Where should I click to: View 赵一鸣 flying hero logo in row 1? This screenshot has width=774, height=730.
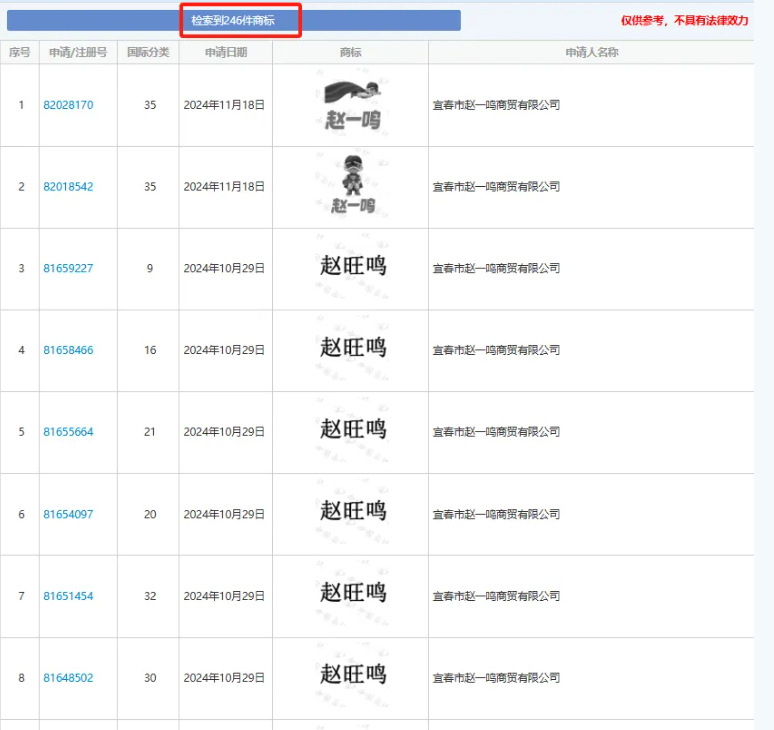352,105
